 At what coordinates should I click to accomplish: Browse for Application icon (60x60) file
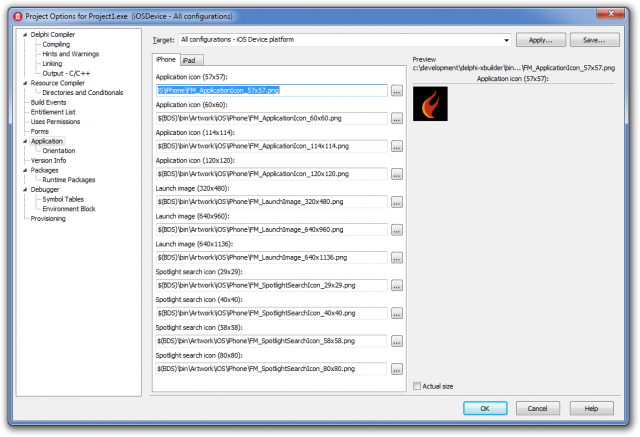[396, 118]
